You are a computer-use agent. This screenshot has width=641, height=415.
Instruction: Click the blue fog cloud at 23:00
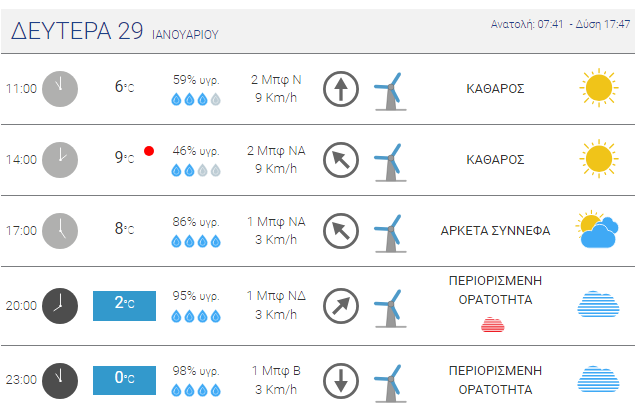coord(598,379)
